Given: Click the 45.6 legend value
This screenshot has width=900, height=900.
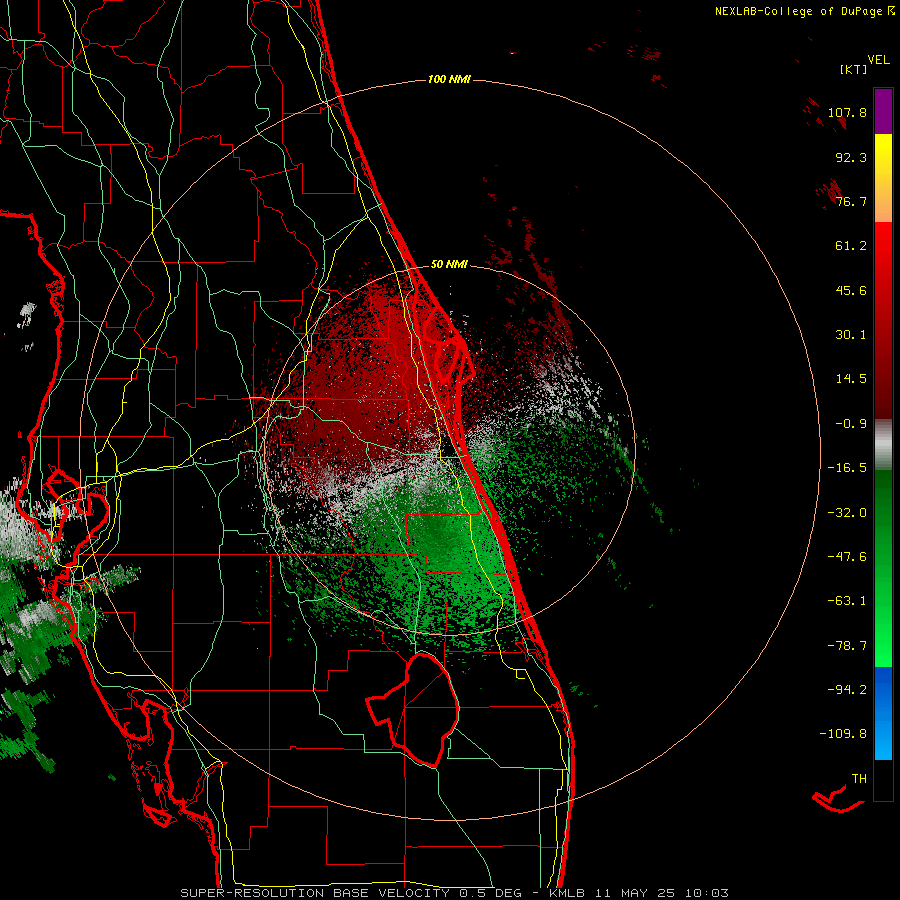Looking at the screenshot, I should [x=851, y=290].
